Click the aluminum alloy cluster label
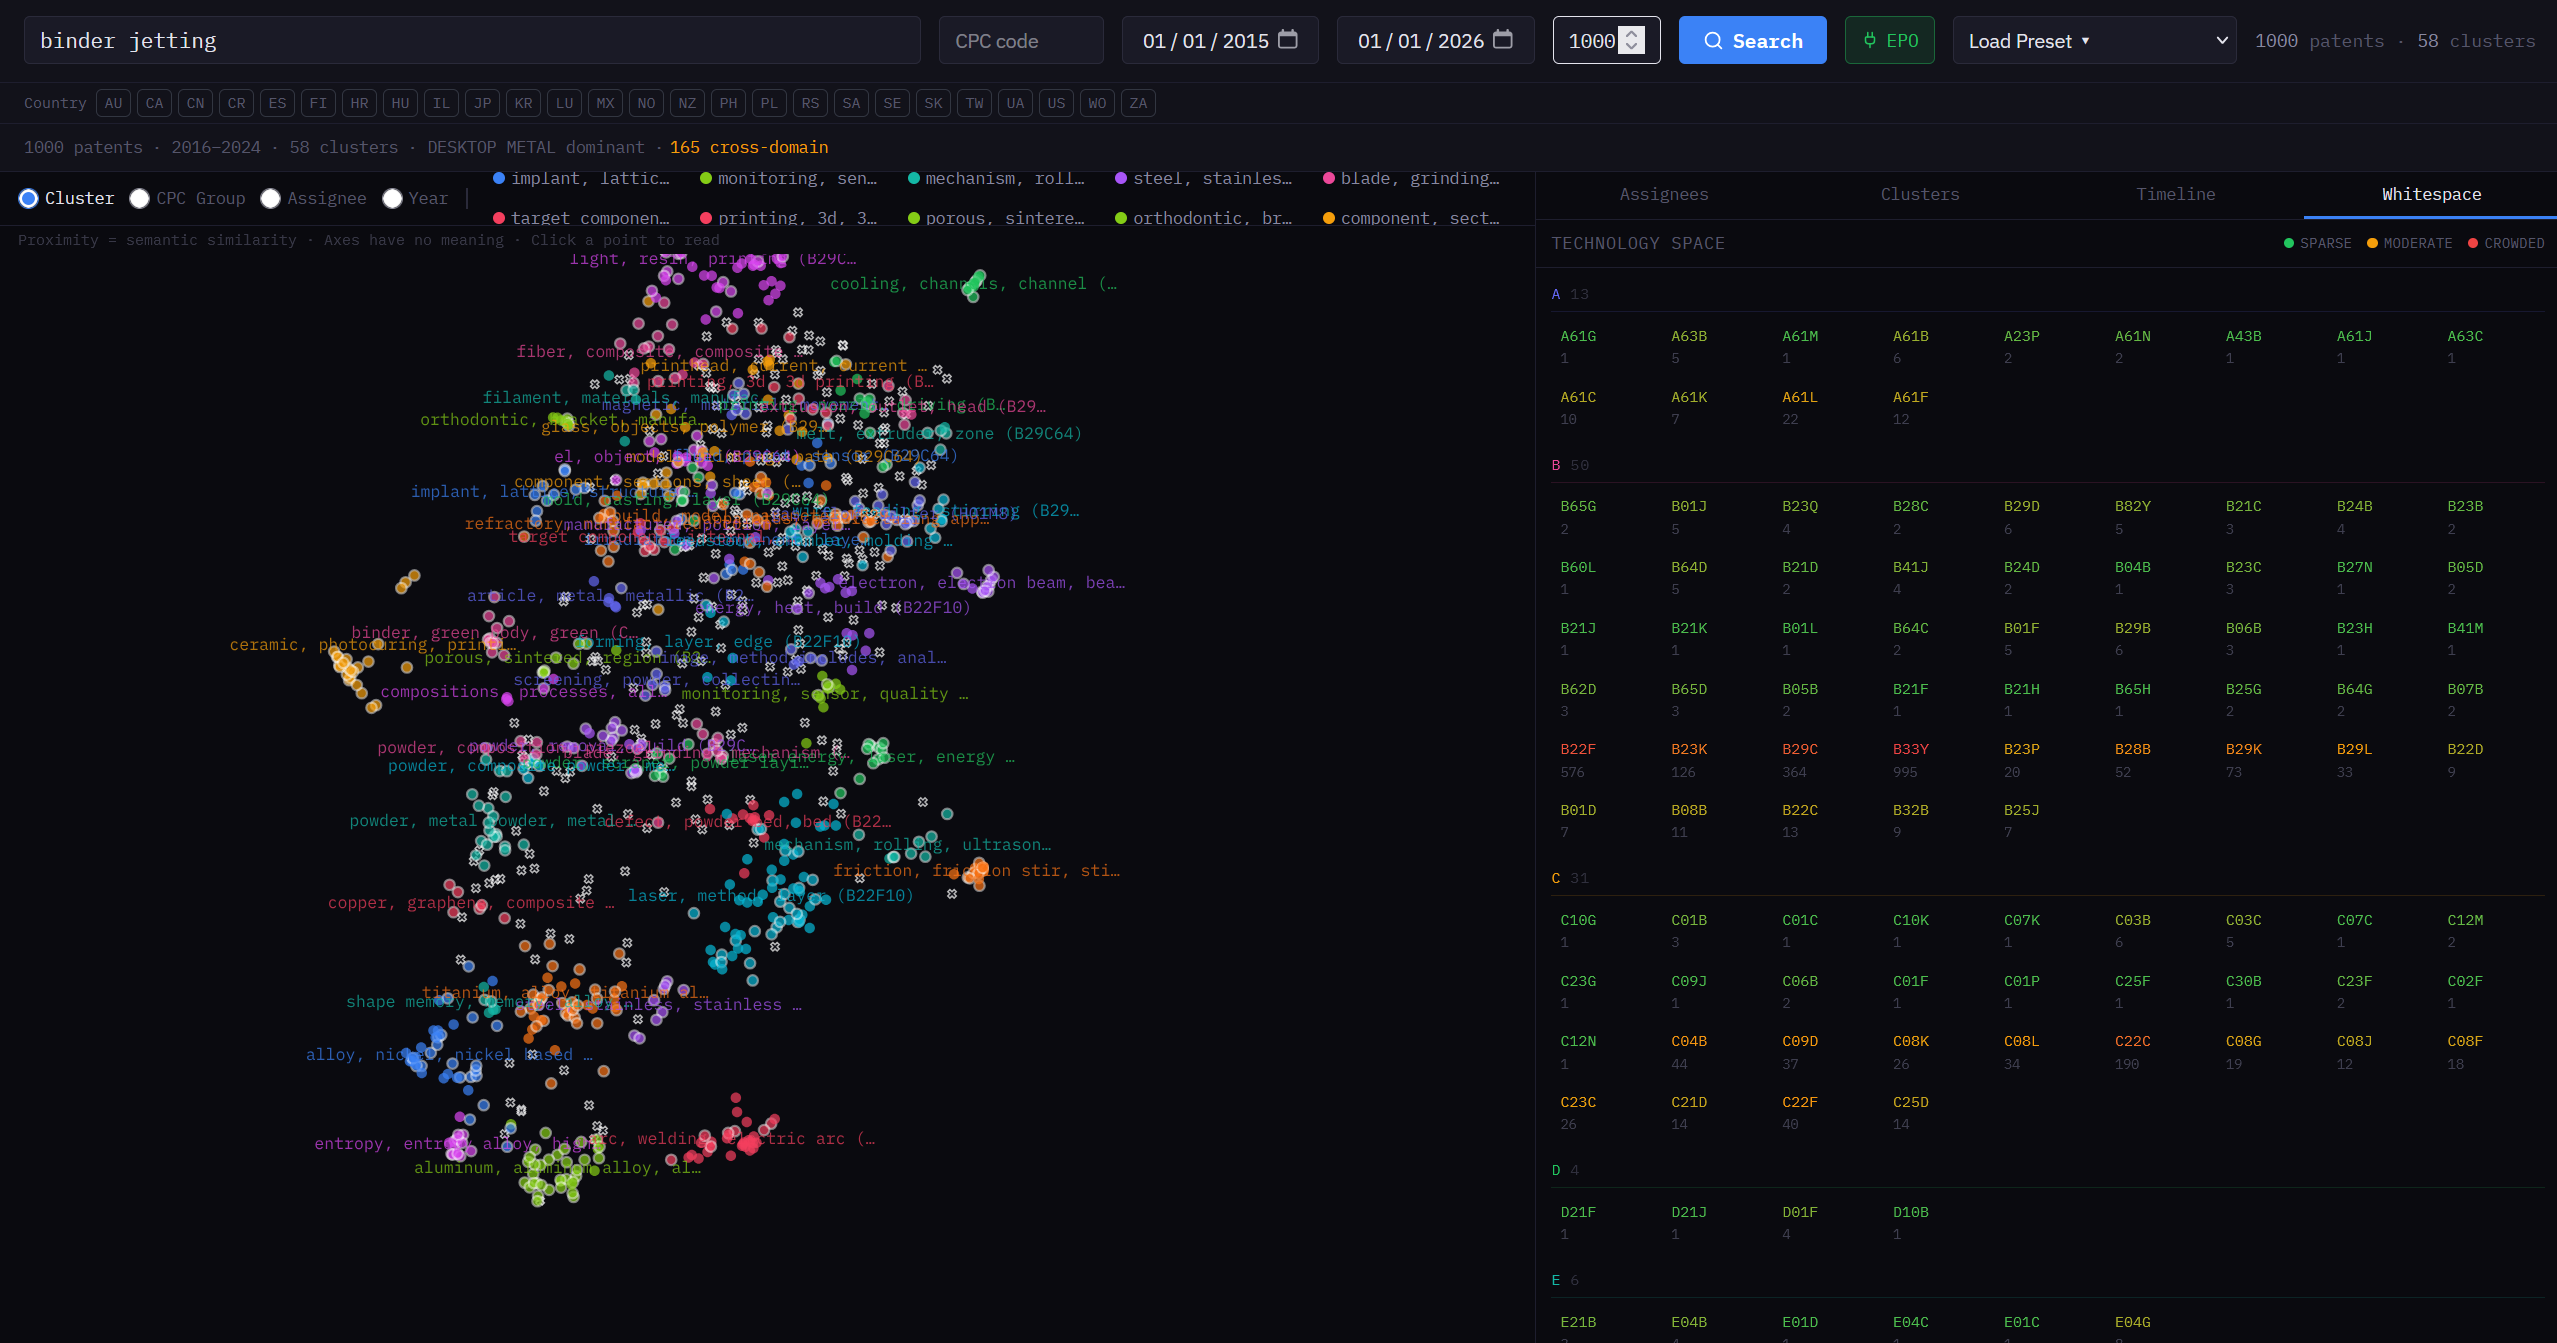This screenshot has width=2557, height=1343. [557, 1168]
